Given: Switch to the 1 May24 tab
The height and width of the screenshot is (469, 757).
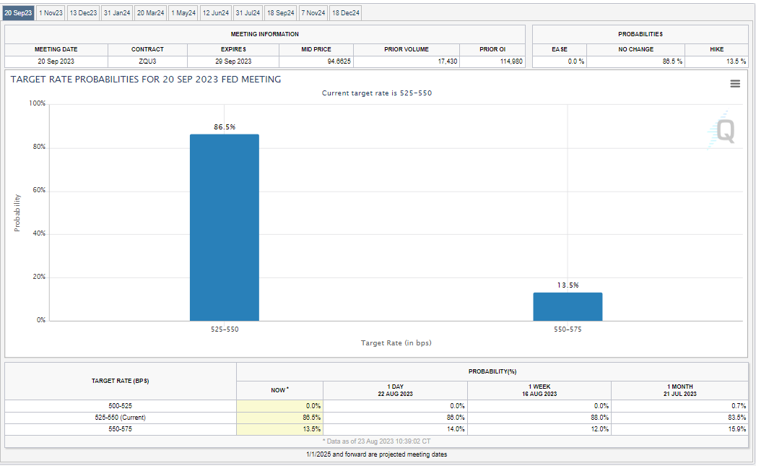Looking at the screenshot, I should pos(184,13).
